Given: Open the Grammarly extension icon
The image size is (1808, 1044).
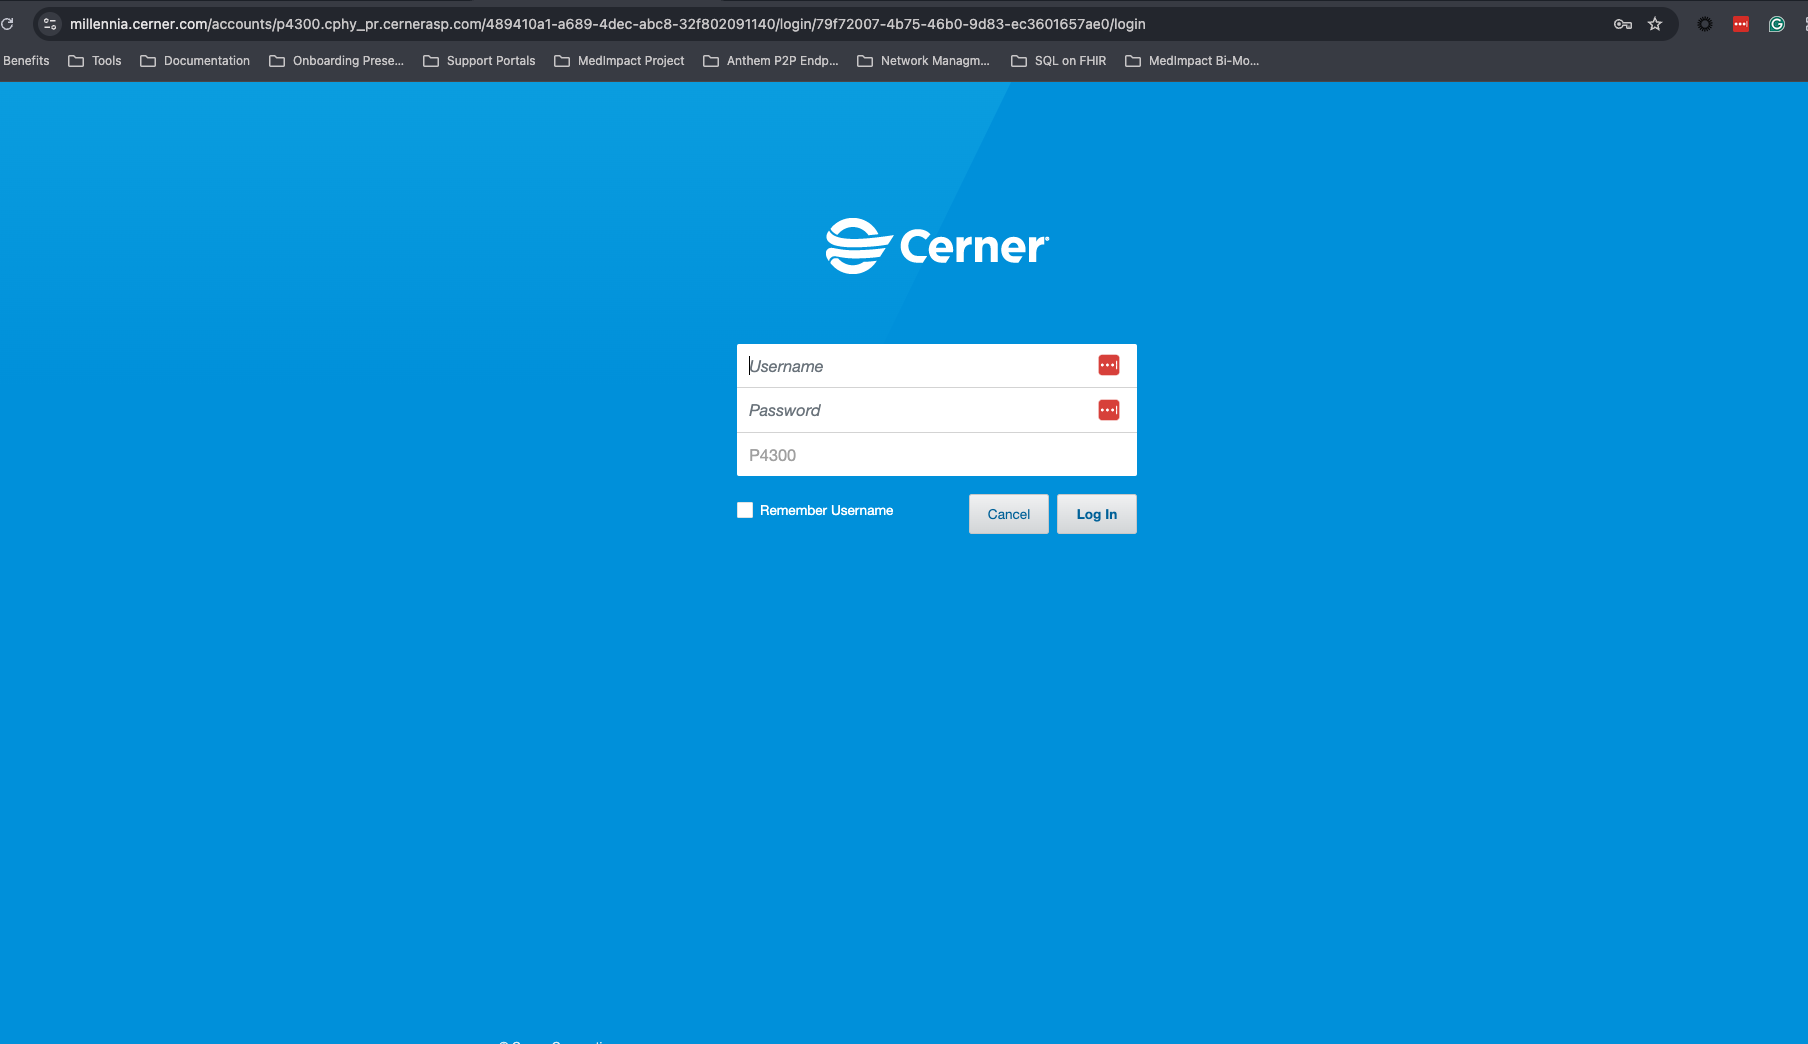Looking at the screenshot, I should (1777, 24).
